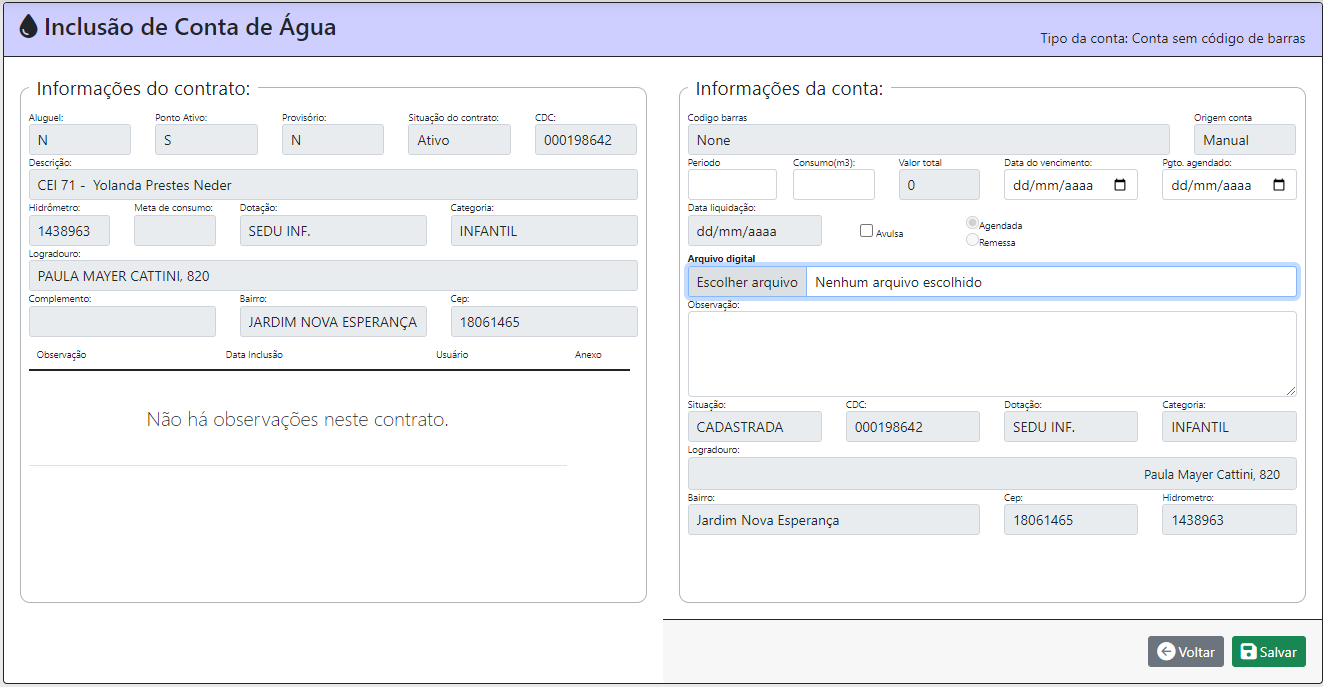Click Escolher arquivo to upload a file
Image resolution: width=1323 pixels, height=687 pixels.
(x=747, y=282)
